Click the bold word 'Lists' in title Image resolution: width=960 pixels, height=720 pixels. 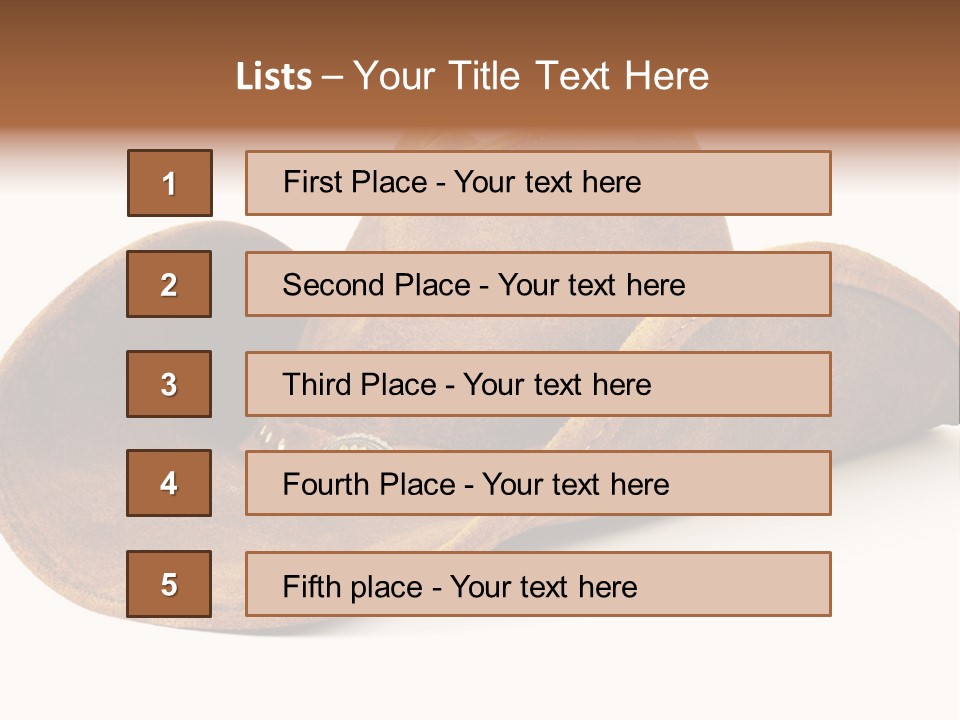point(274,77)
